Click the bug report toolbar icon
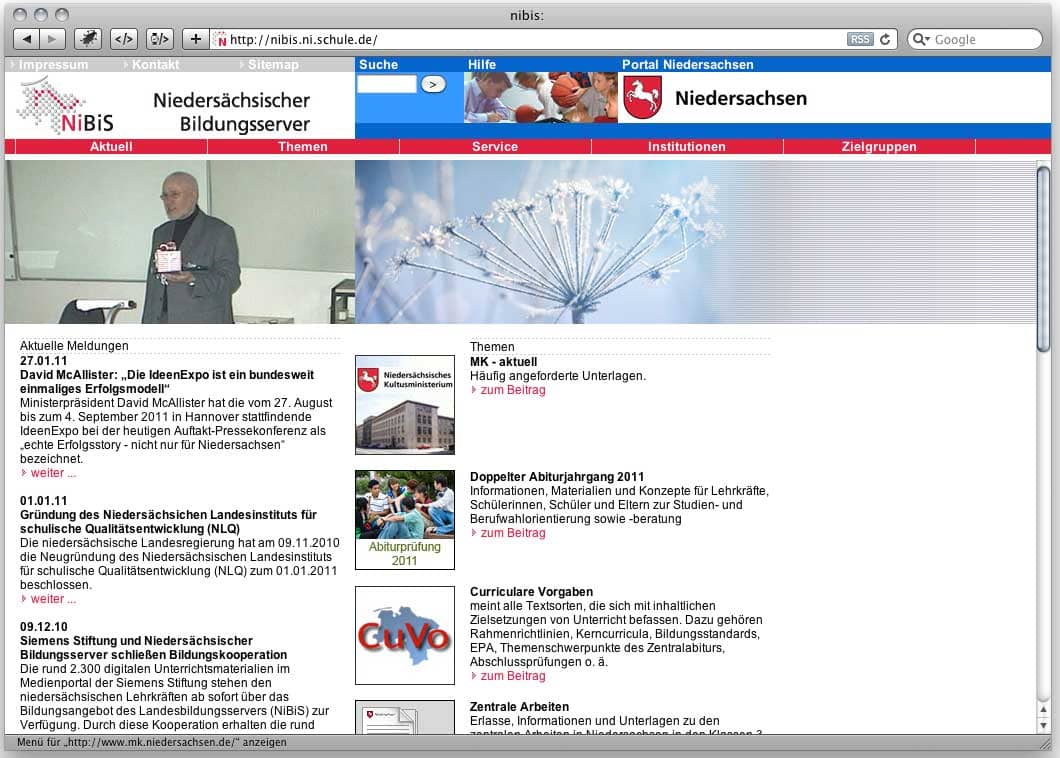1060x758 pixels. tap(89, 39)
